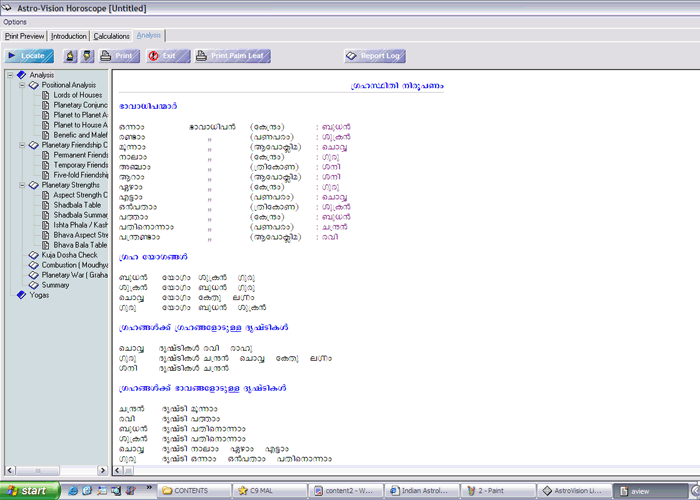The width and height of the screenshot is (700, 500).
Task: Select Kuja Dosha Check item
Action: [69, 255]
